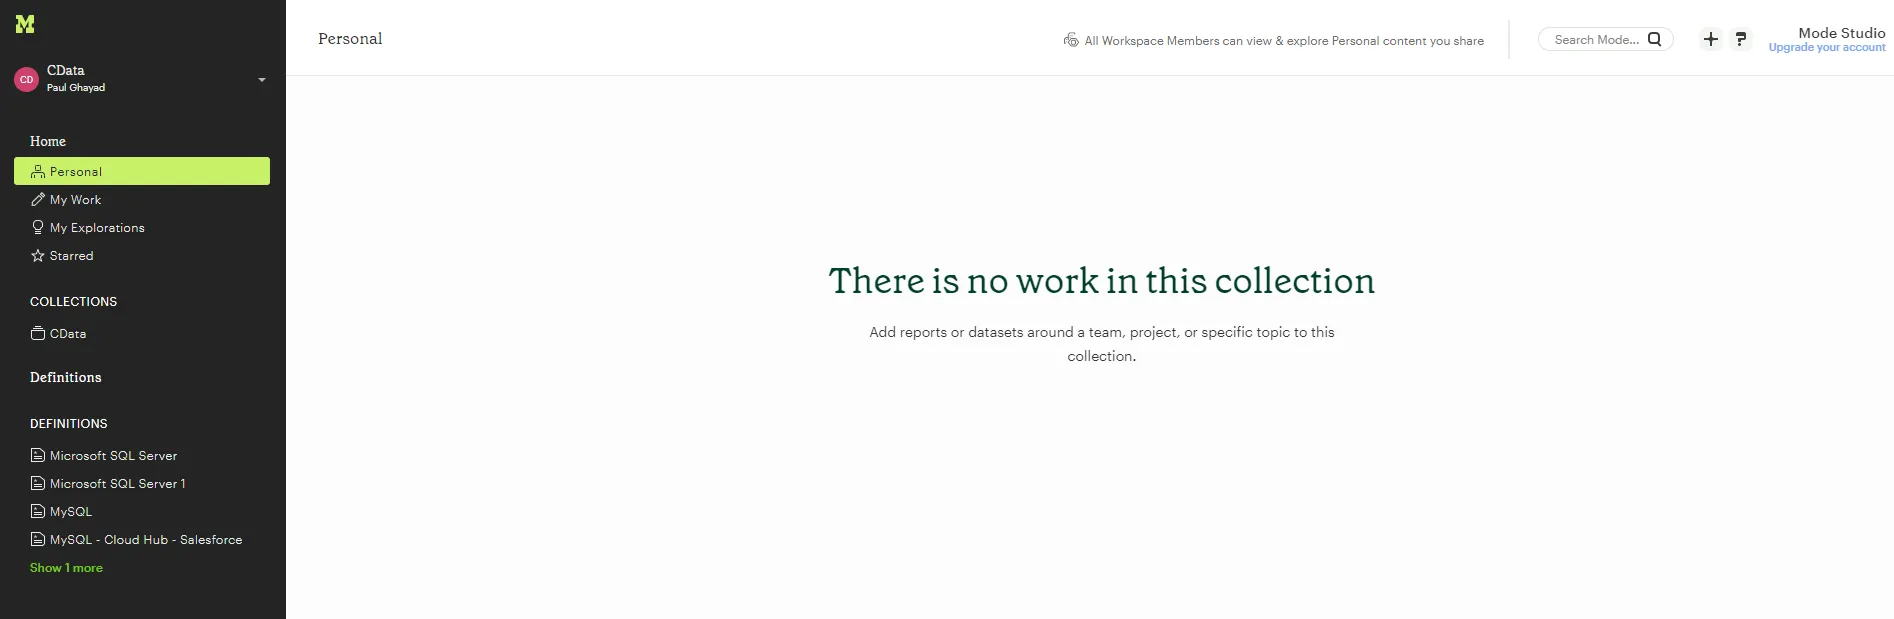Expand list with Show 1 more
1894x619 pixels.
[x=66, y=568]
